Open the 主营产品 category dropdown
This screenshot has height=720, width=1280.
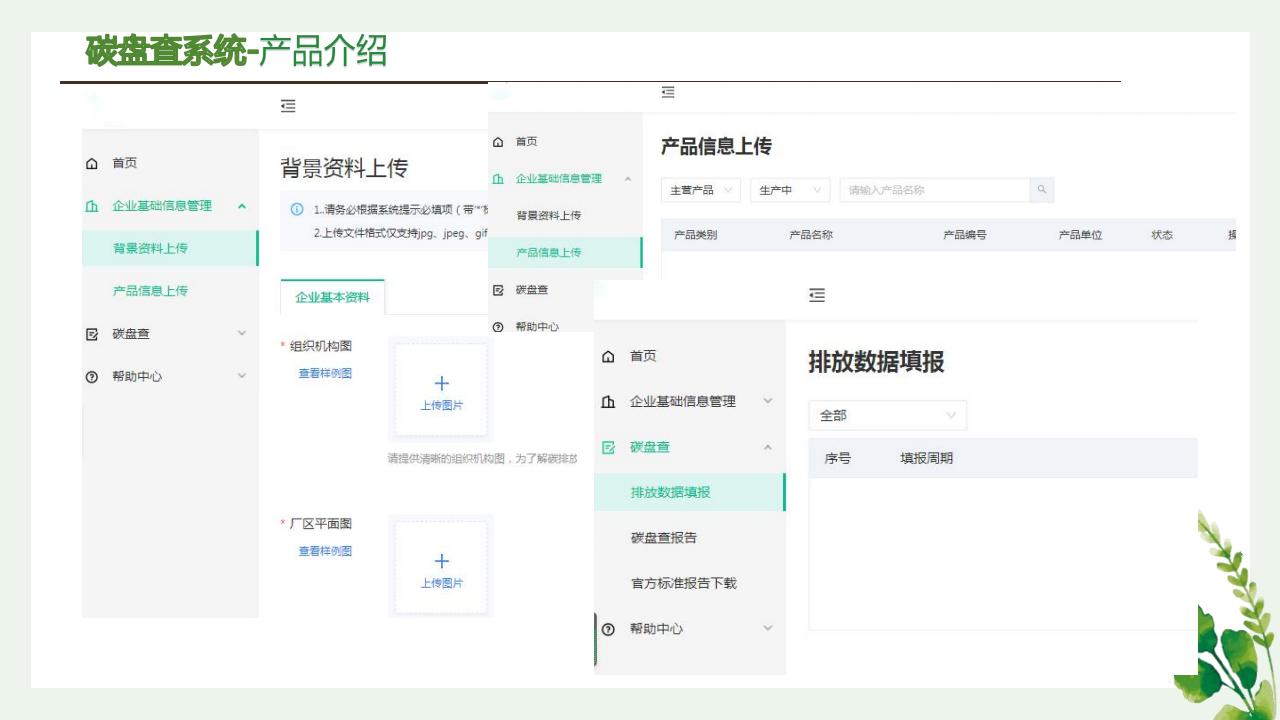point(700,190)
